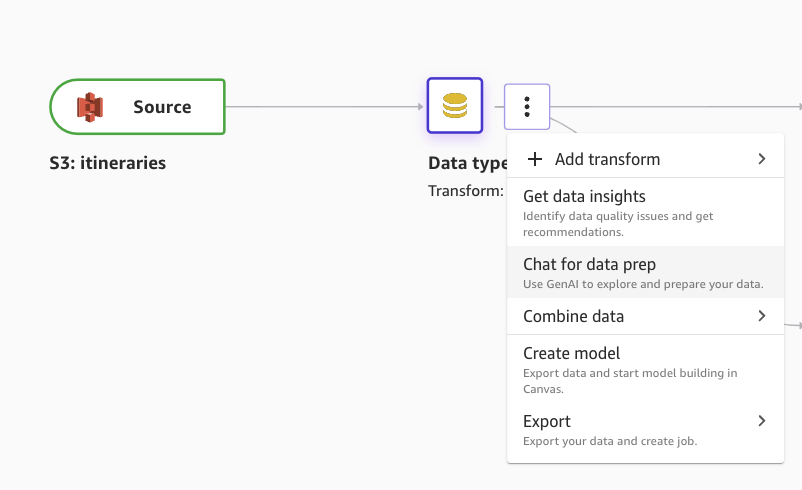Image resolution: width=802 pixels, height=490 pixels.
Task: Click the arrowhead entering the Data types node
Action: 420,106
